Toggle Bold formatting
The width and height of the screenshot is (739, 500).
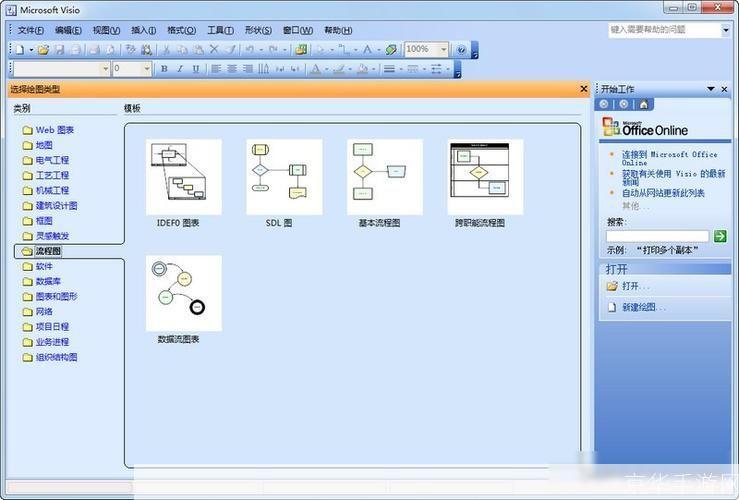(164, 69)
